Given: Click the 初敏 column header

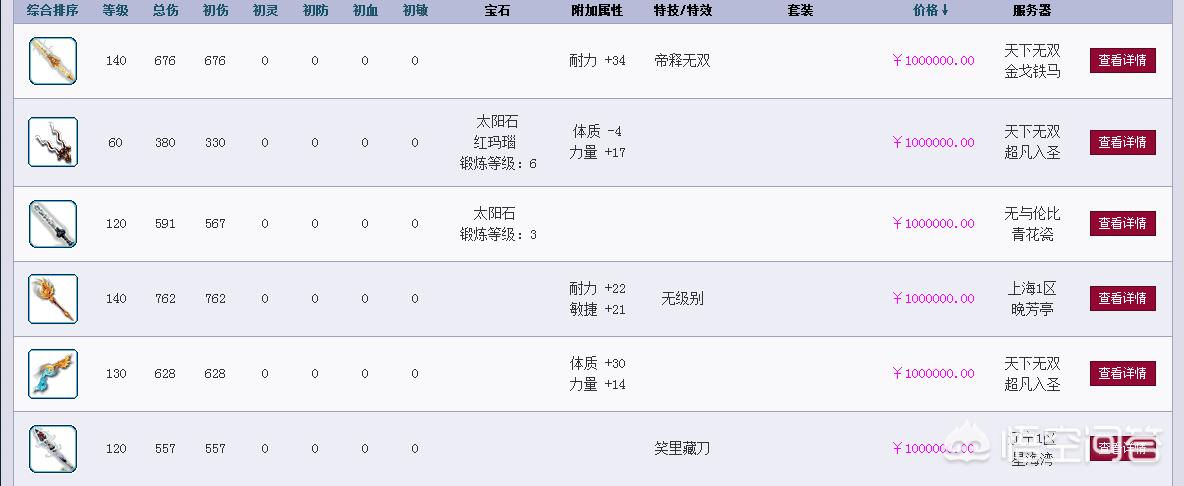Looking at the screenshot, I should click(415, 11).
